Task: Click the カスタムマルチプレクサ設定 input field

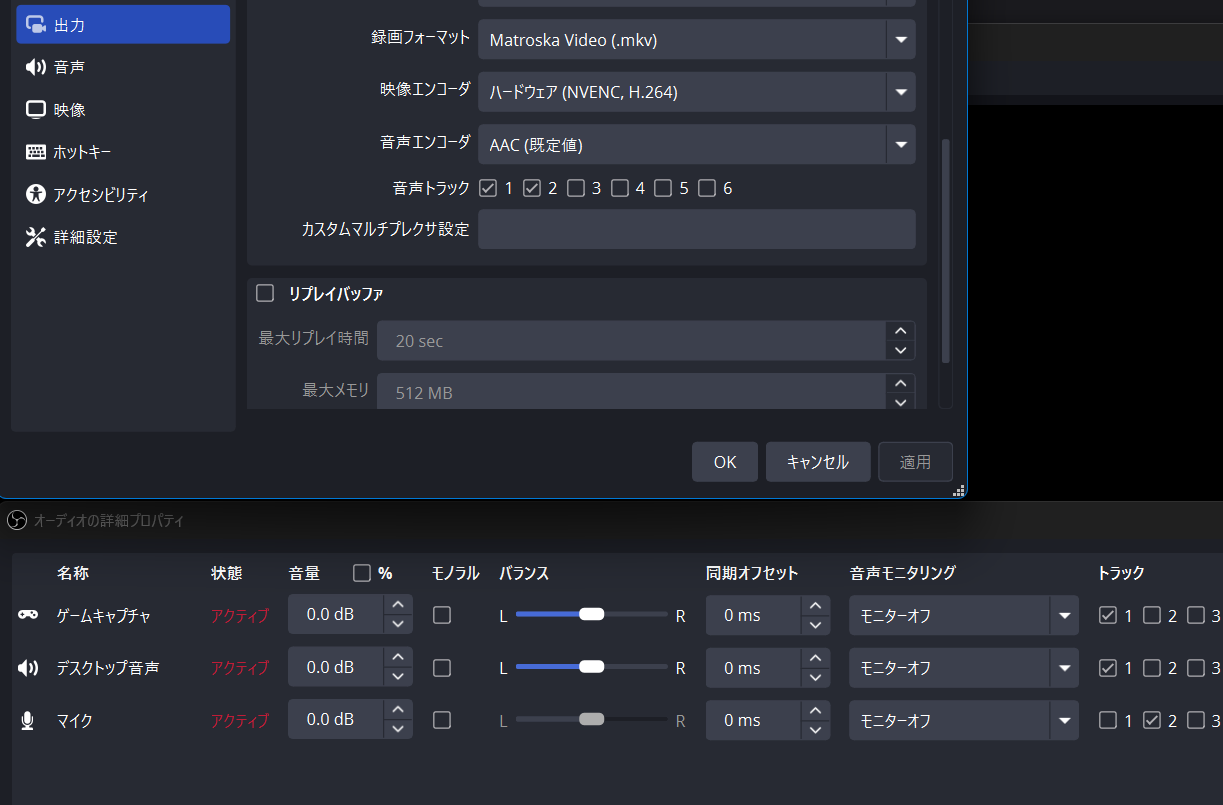Action: point(697,229)
